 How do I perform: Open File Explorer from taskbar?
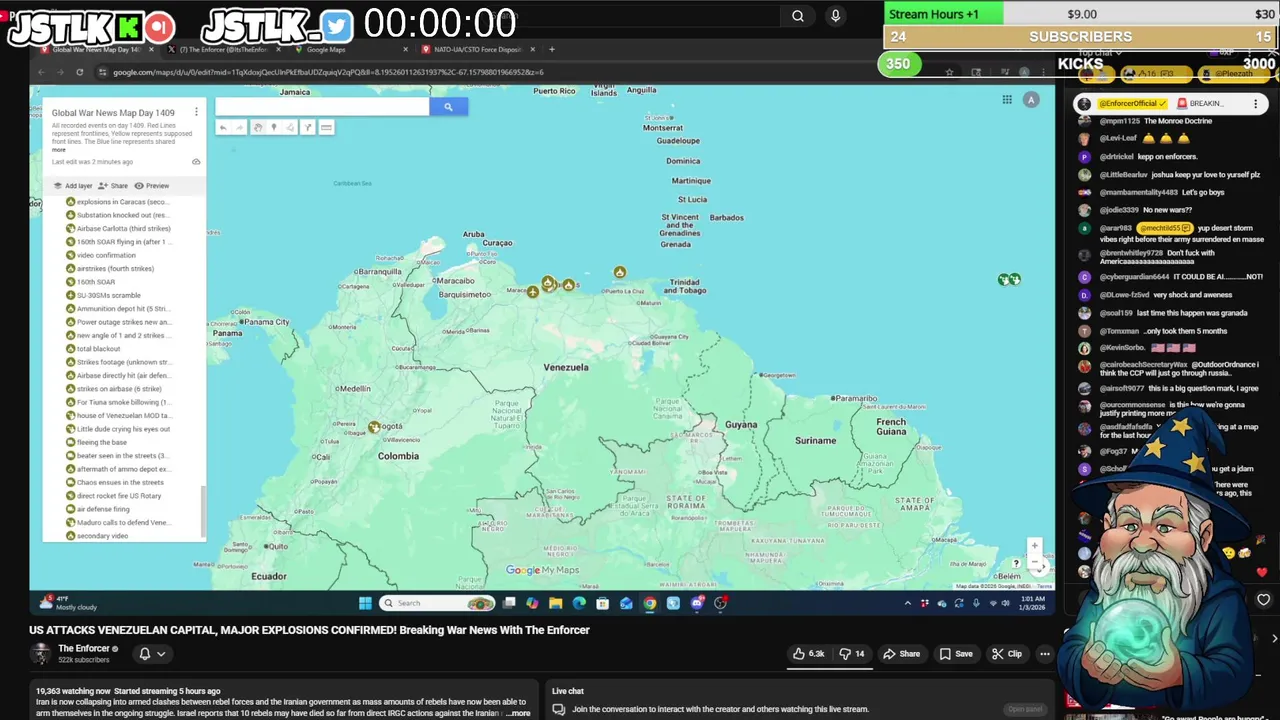click(555, 603)
